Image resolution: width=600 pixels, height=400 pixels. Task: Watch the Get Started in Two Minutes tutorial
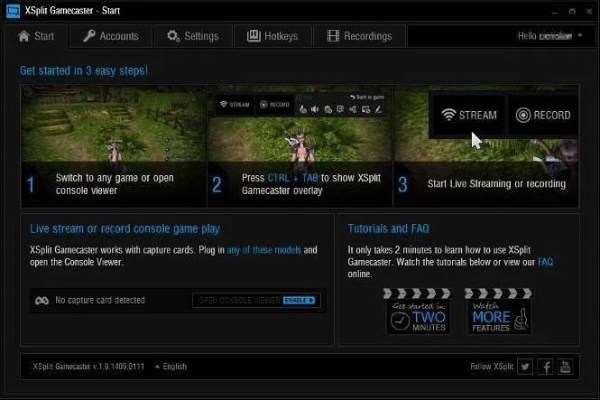[x=418, y=312]
